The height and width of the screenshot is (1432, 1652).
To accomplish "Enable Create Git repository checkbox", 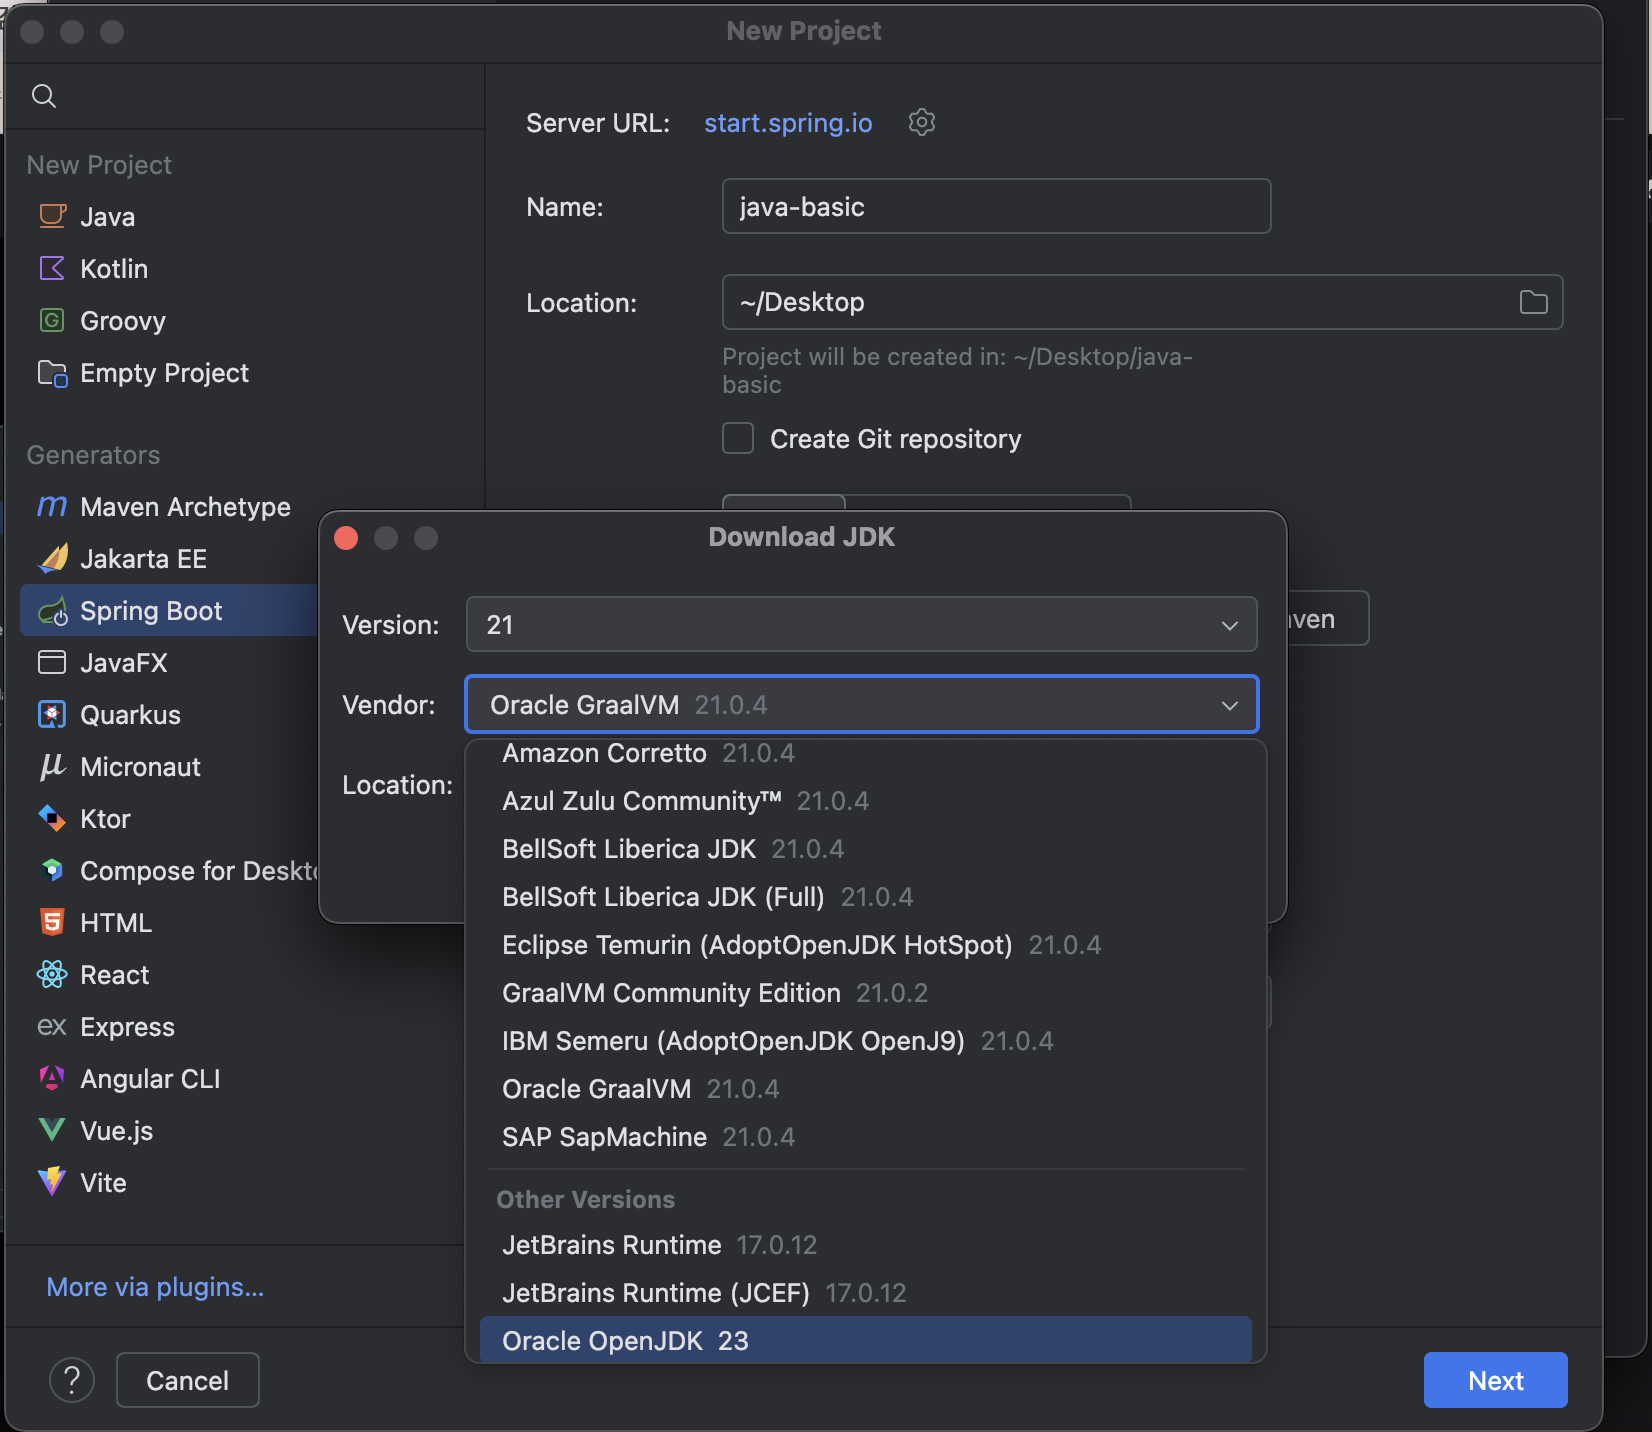I will (738, 438).
